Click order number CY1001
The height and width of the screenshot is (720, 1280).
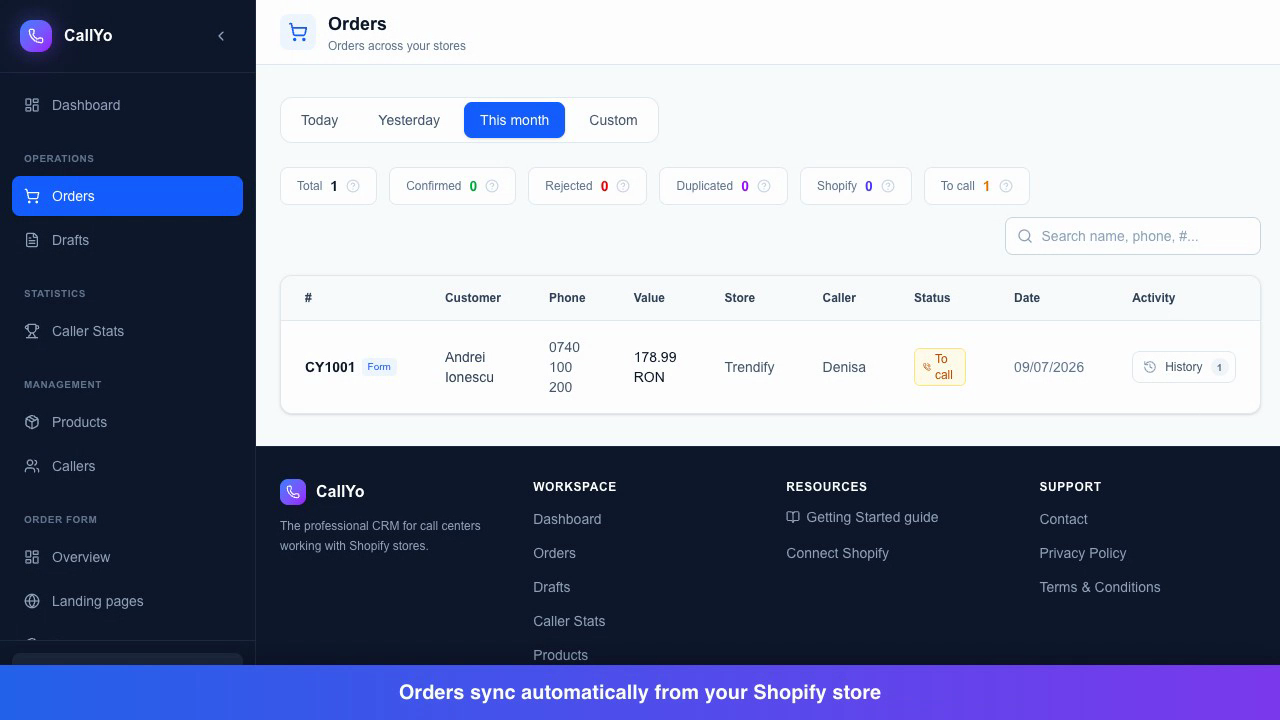click(330, 367)
